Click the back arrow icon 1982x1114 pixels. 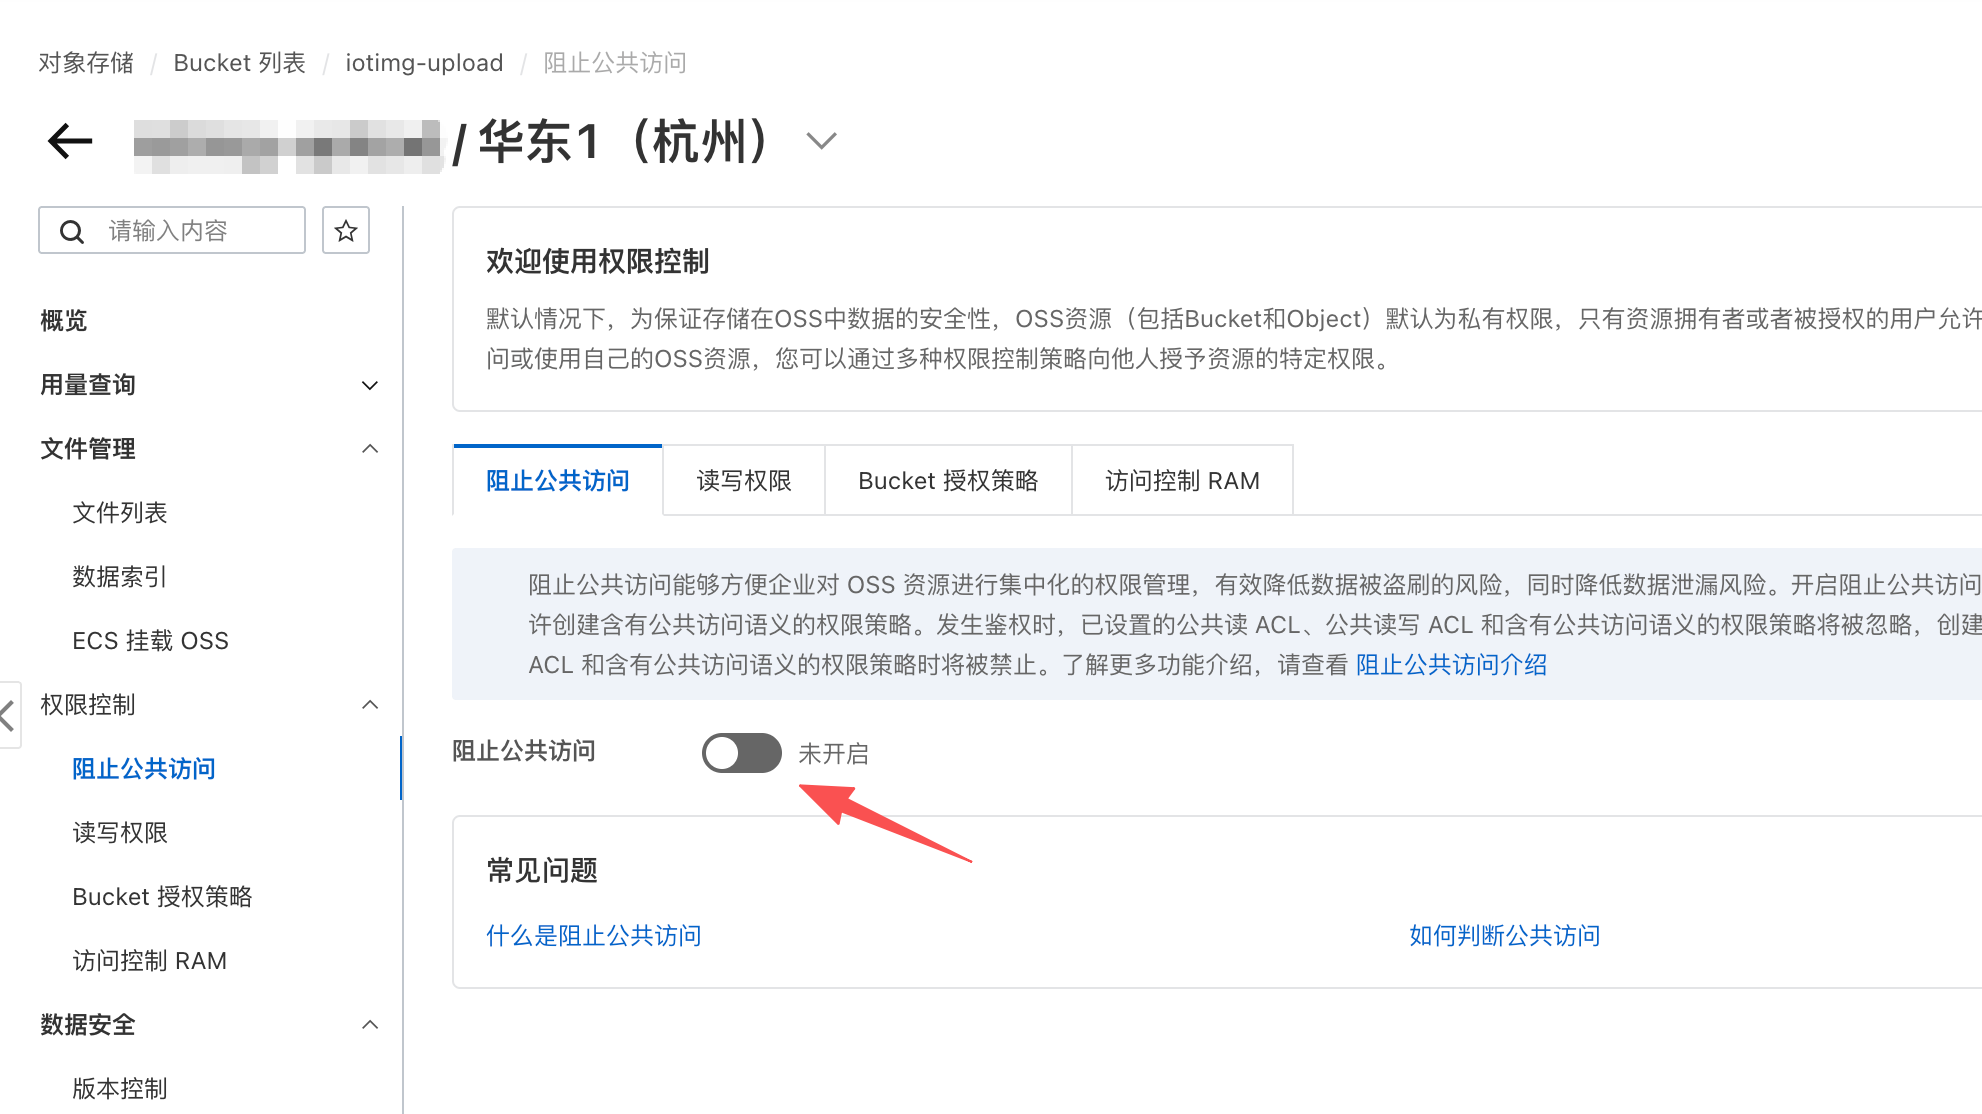70,141
